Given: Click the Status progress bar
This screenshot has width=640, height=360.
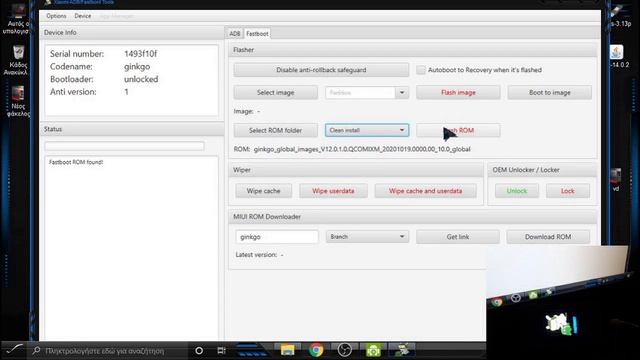Looking at the screenshot, I should coord(124,146).
